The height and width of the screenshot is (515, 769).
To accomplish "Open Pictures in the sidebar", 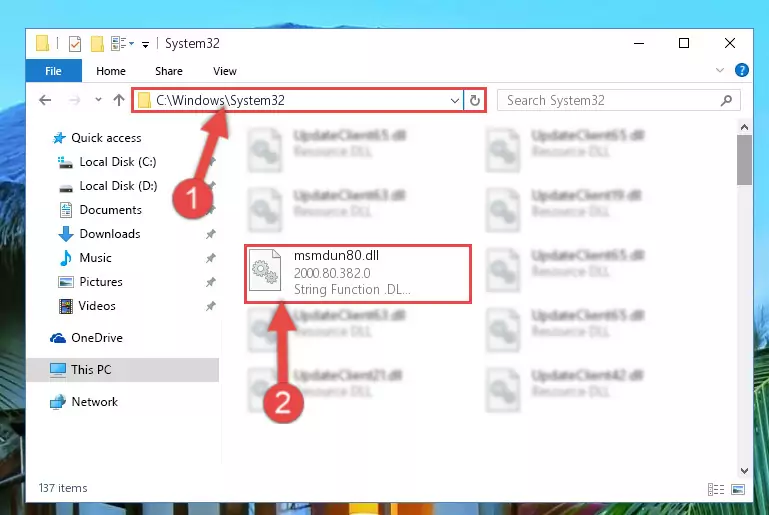I will click(101, 282).
